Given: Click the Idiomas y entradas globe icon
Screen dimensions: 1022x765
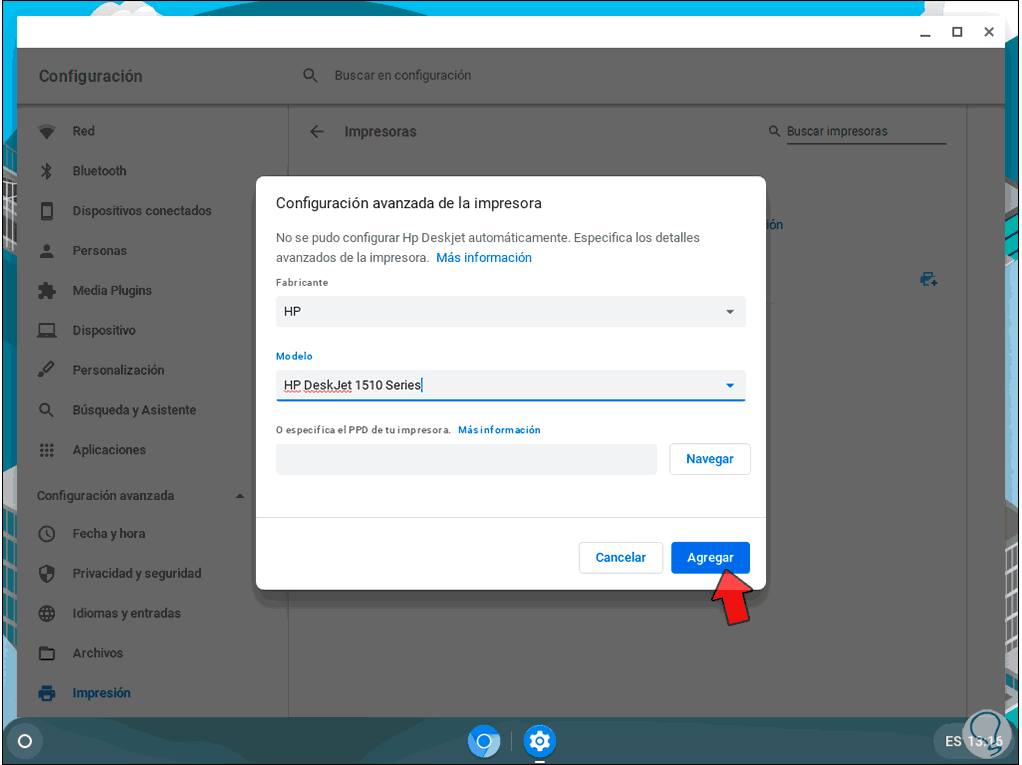Looking at the screenshot, I should coord(46,613).
